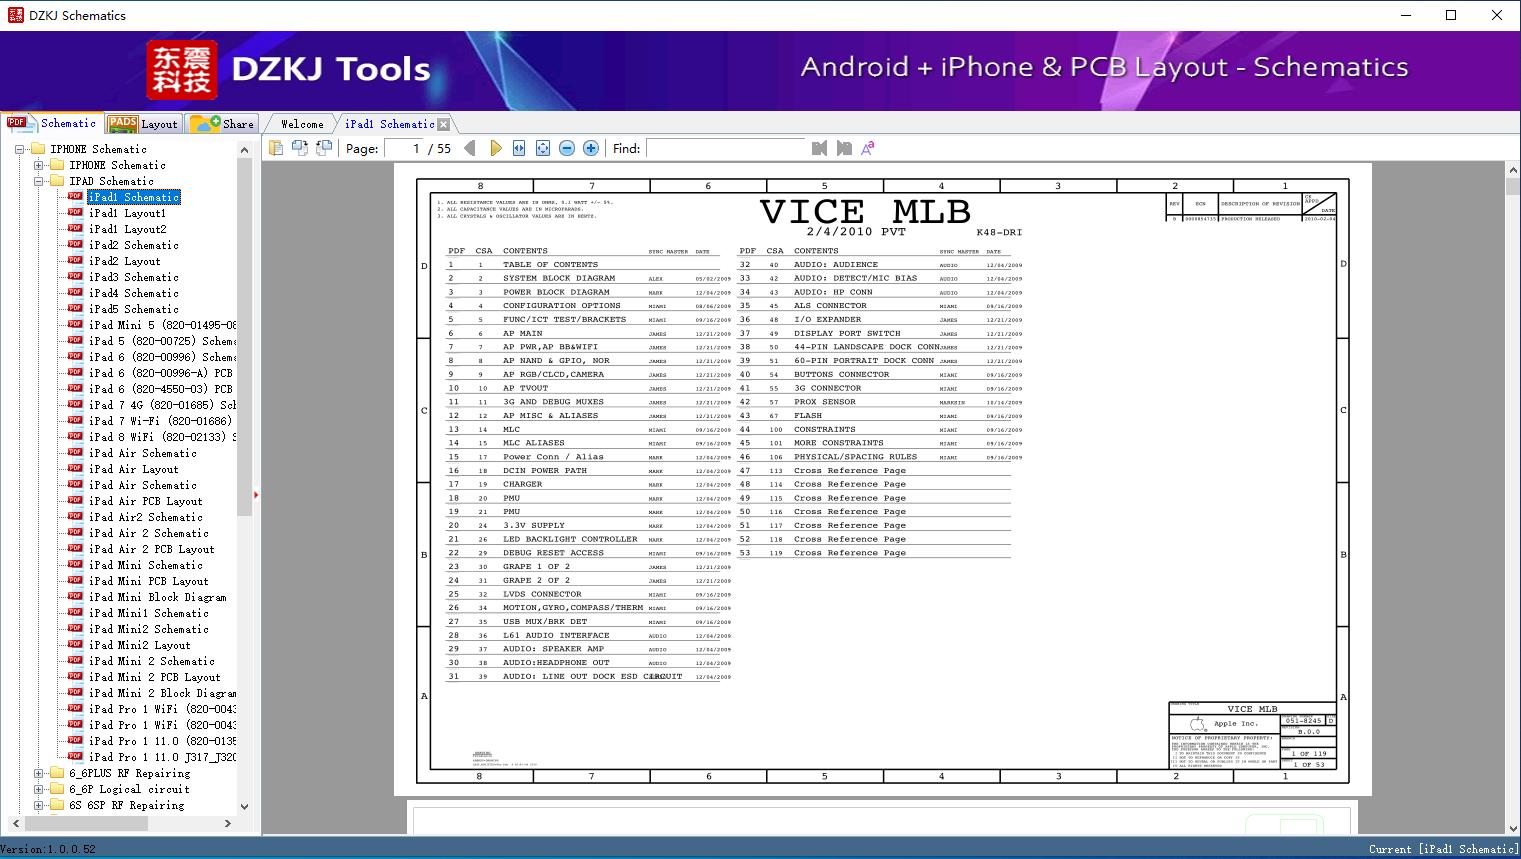Screen dimensions: 1521x859
Task: Select the iPad1 Schematic document tab
Action: click(390, 124)
